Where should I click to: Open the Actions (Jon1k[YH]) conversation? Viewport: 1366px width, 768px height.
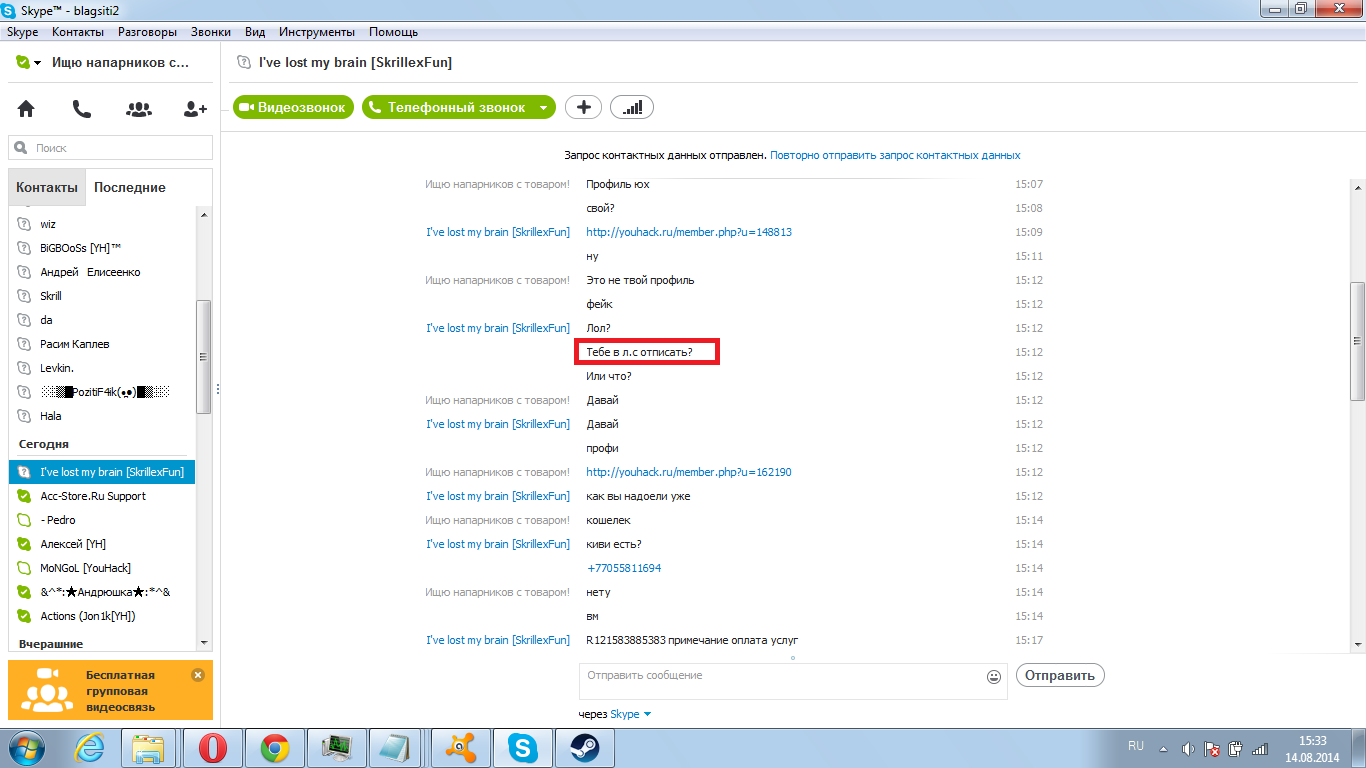coord(102,616)
